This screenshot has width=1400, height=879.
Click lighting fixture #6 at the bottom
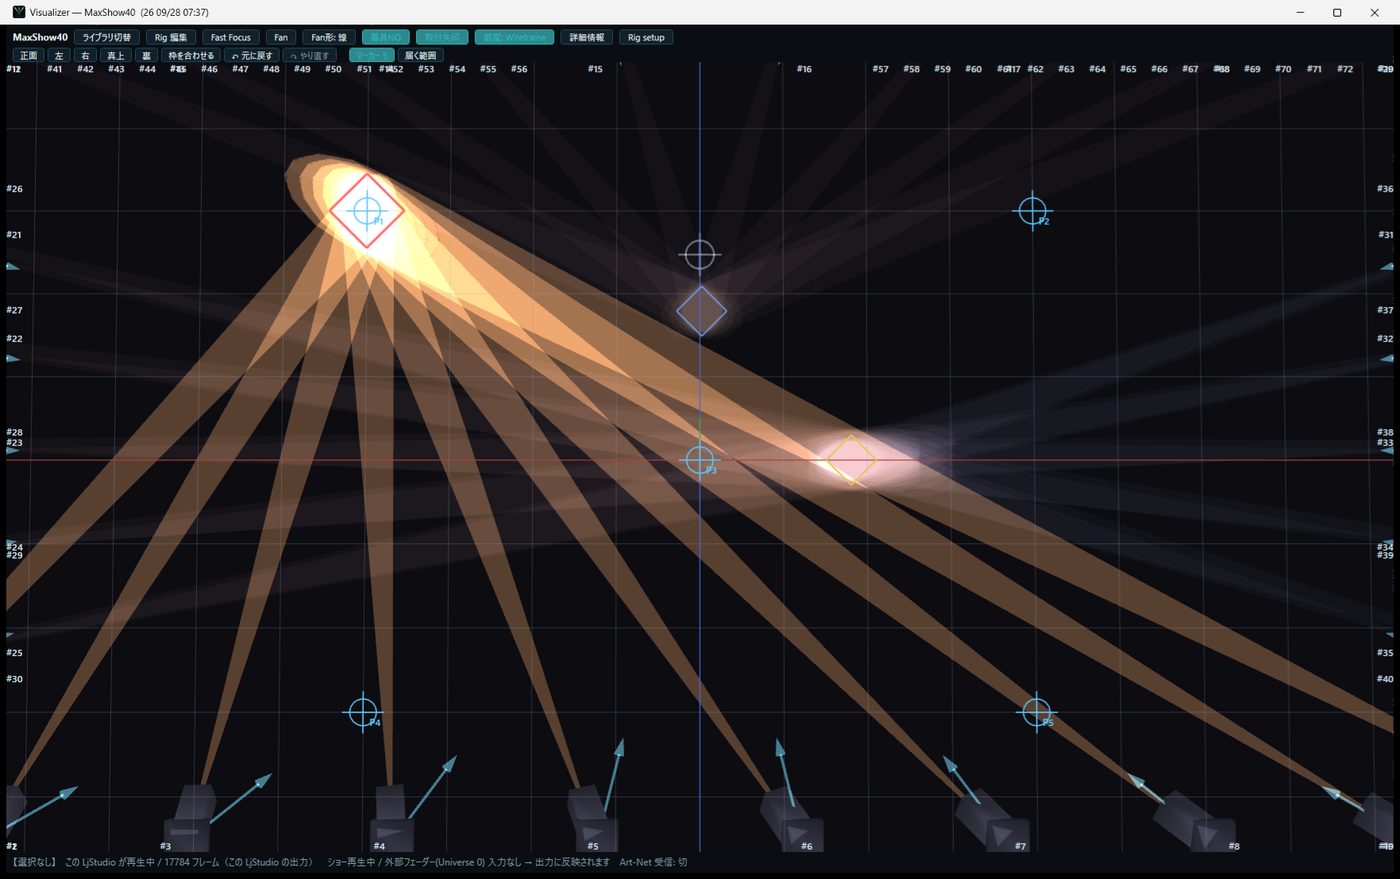[x=793, y=821]
